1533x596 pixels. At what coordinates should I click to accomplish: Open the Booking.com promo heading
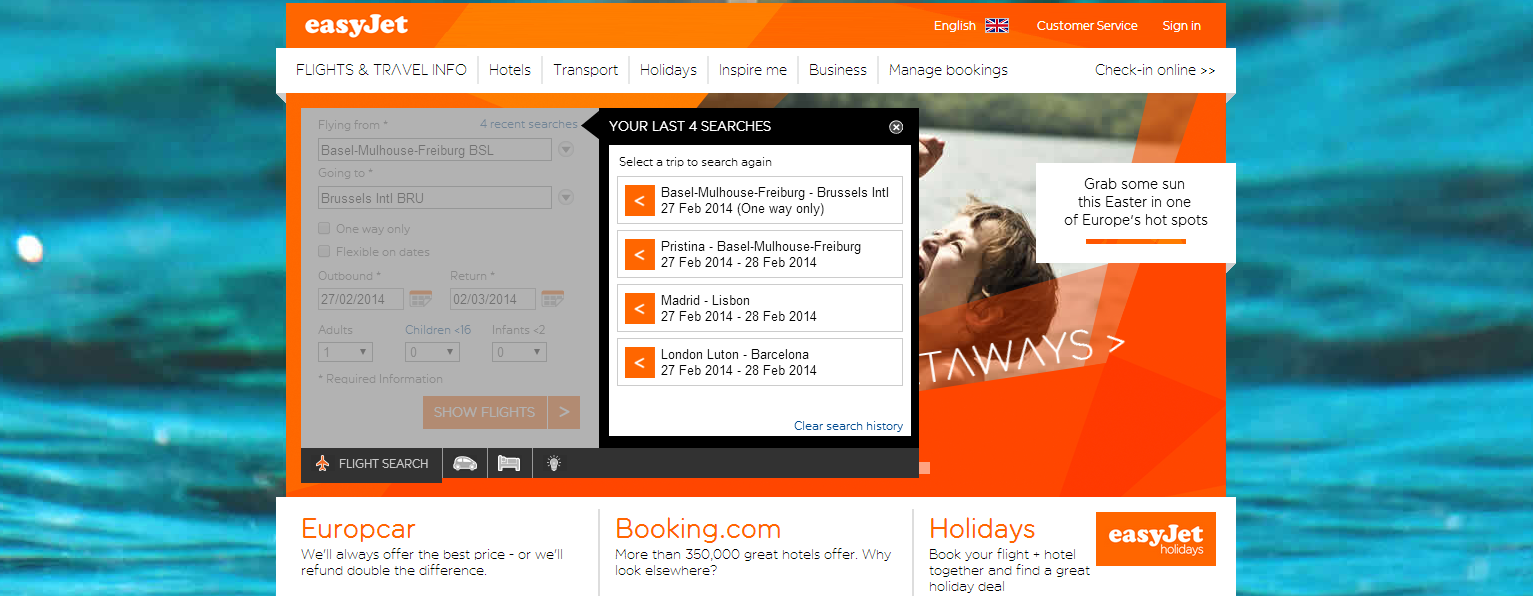click(698, 529)
